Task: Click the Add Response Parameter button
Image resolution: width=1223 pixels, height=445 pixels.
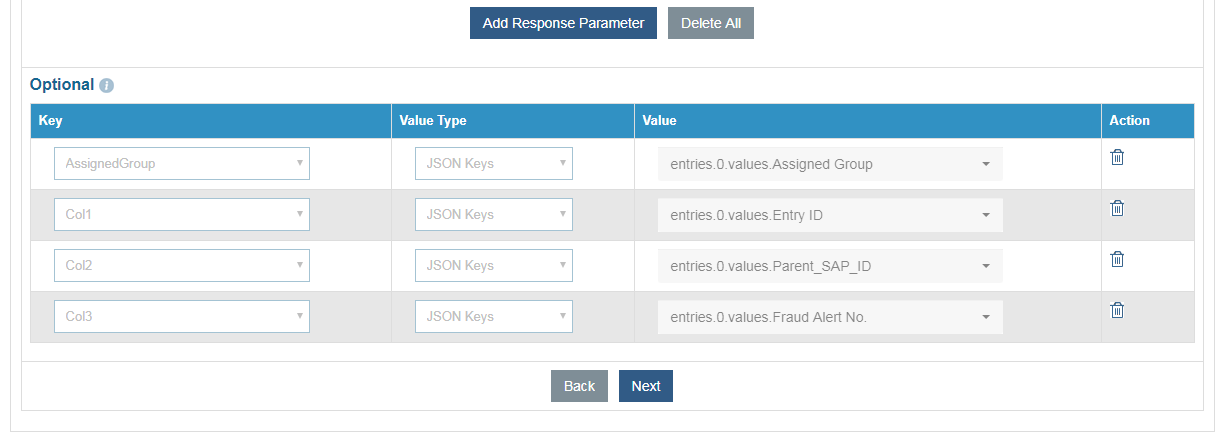Action: (x=563, y=23)
